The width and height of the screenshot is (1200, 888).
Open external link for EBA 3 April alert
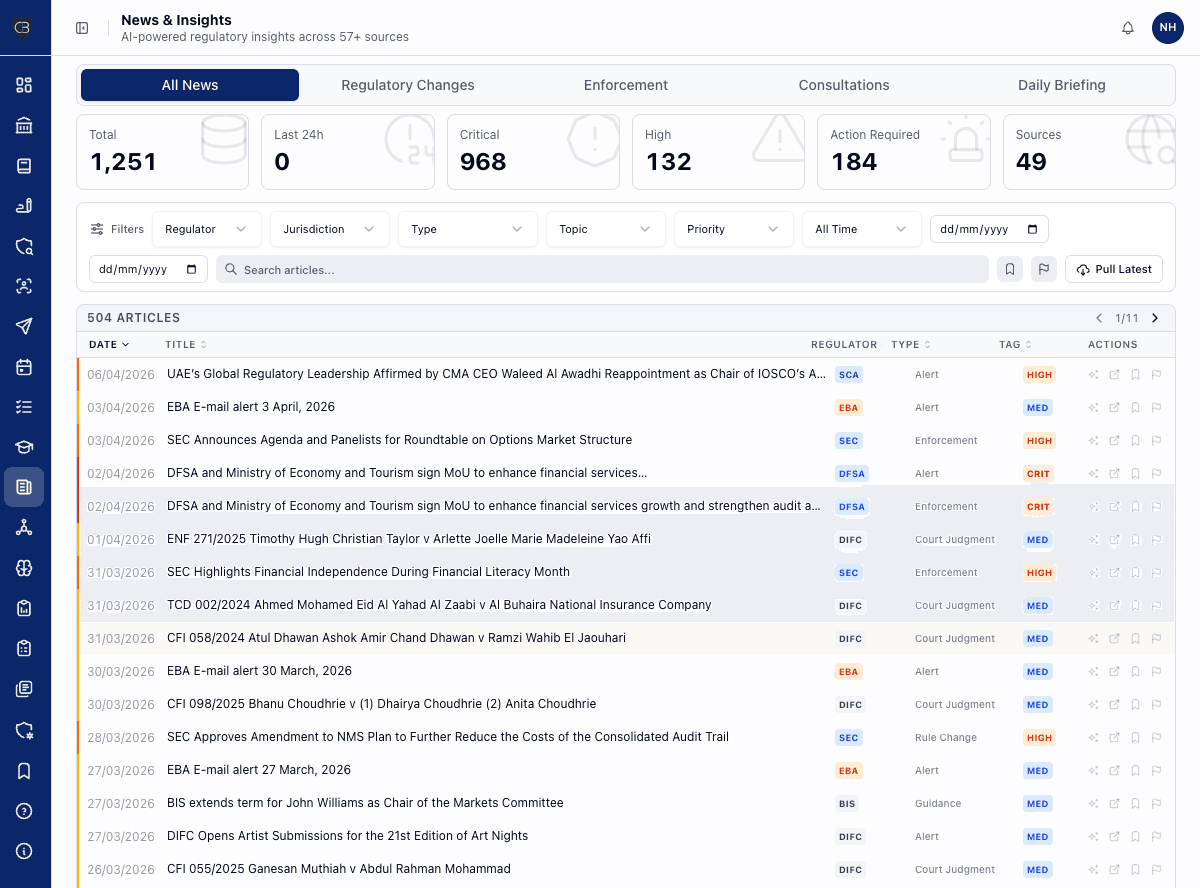[1114, 408]
